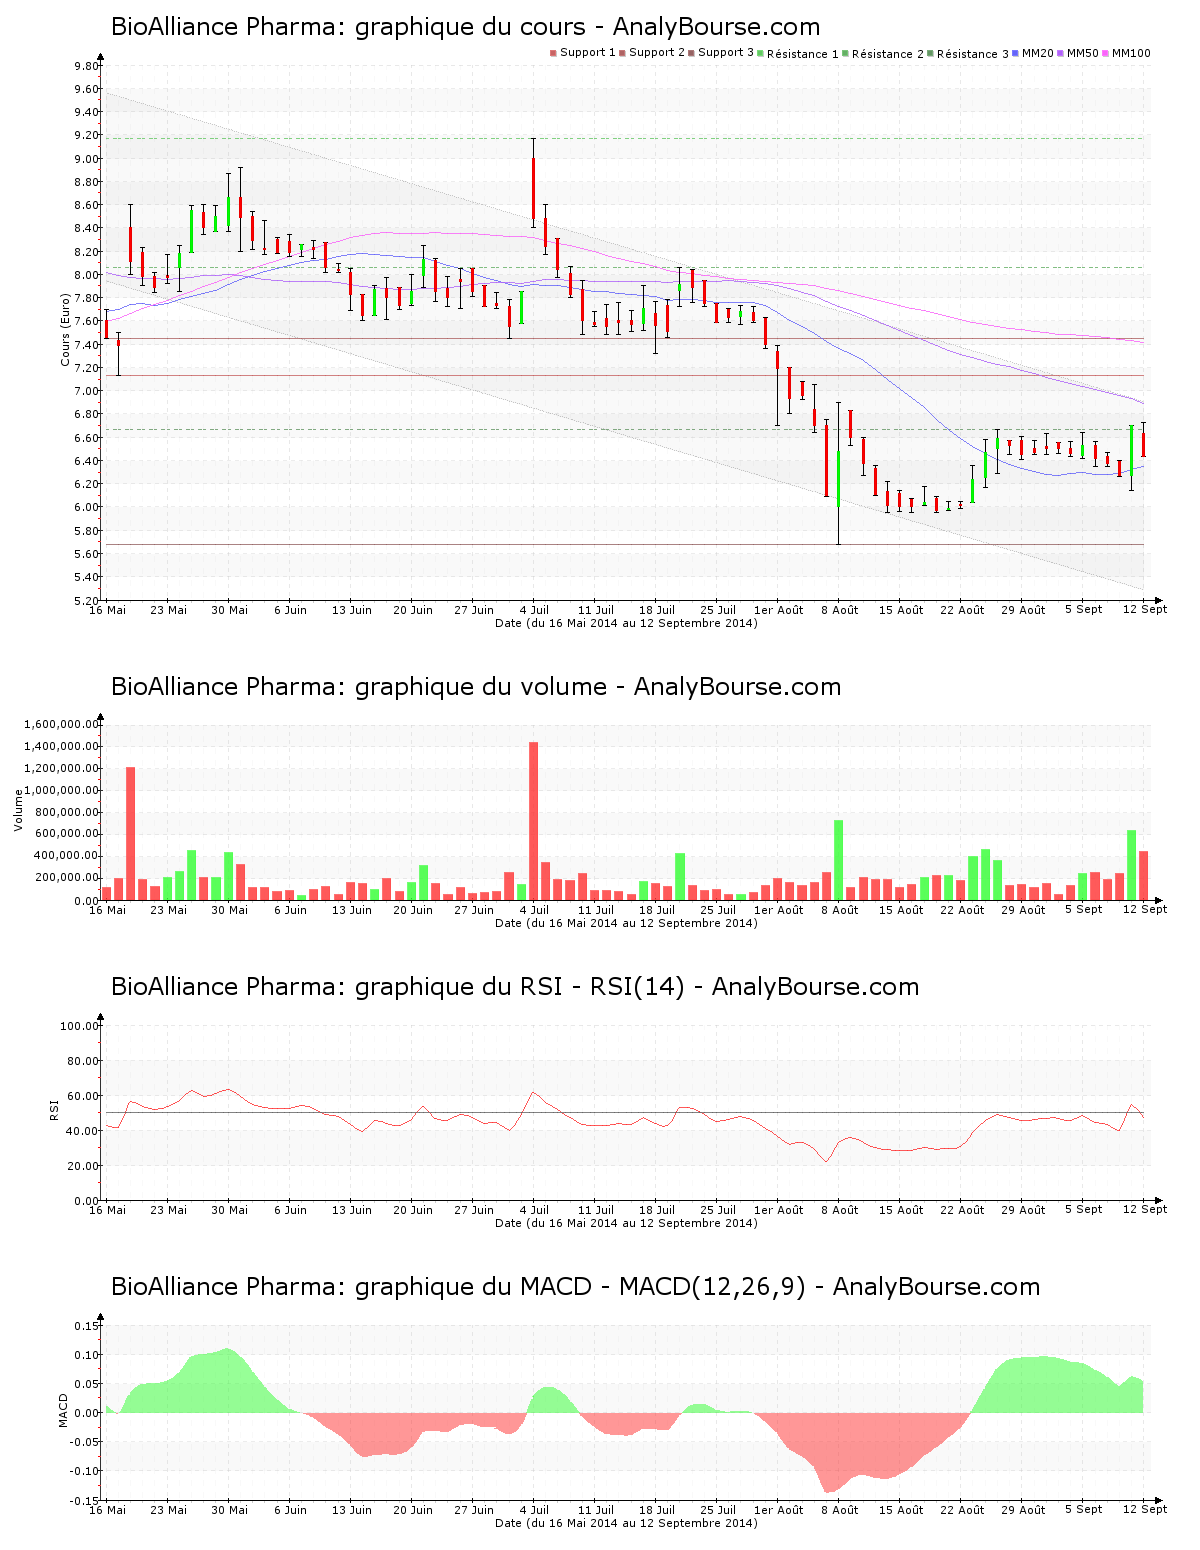Click the MM20 blue legend swatch
Image resolution: width=1200 pixels, height=1550 pixels.
(1016, 53)
